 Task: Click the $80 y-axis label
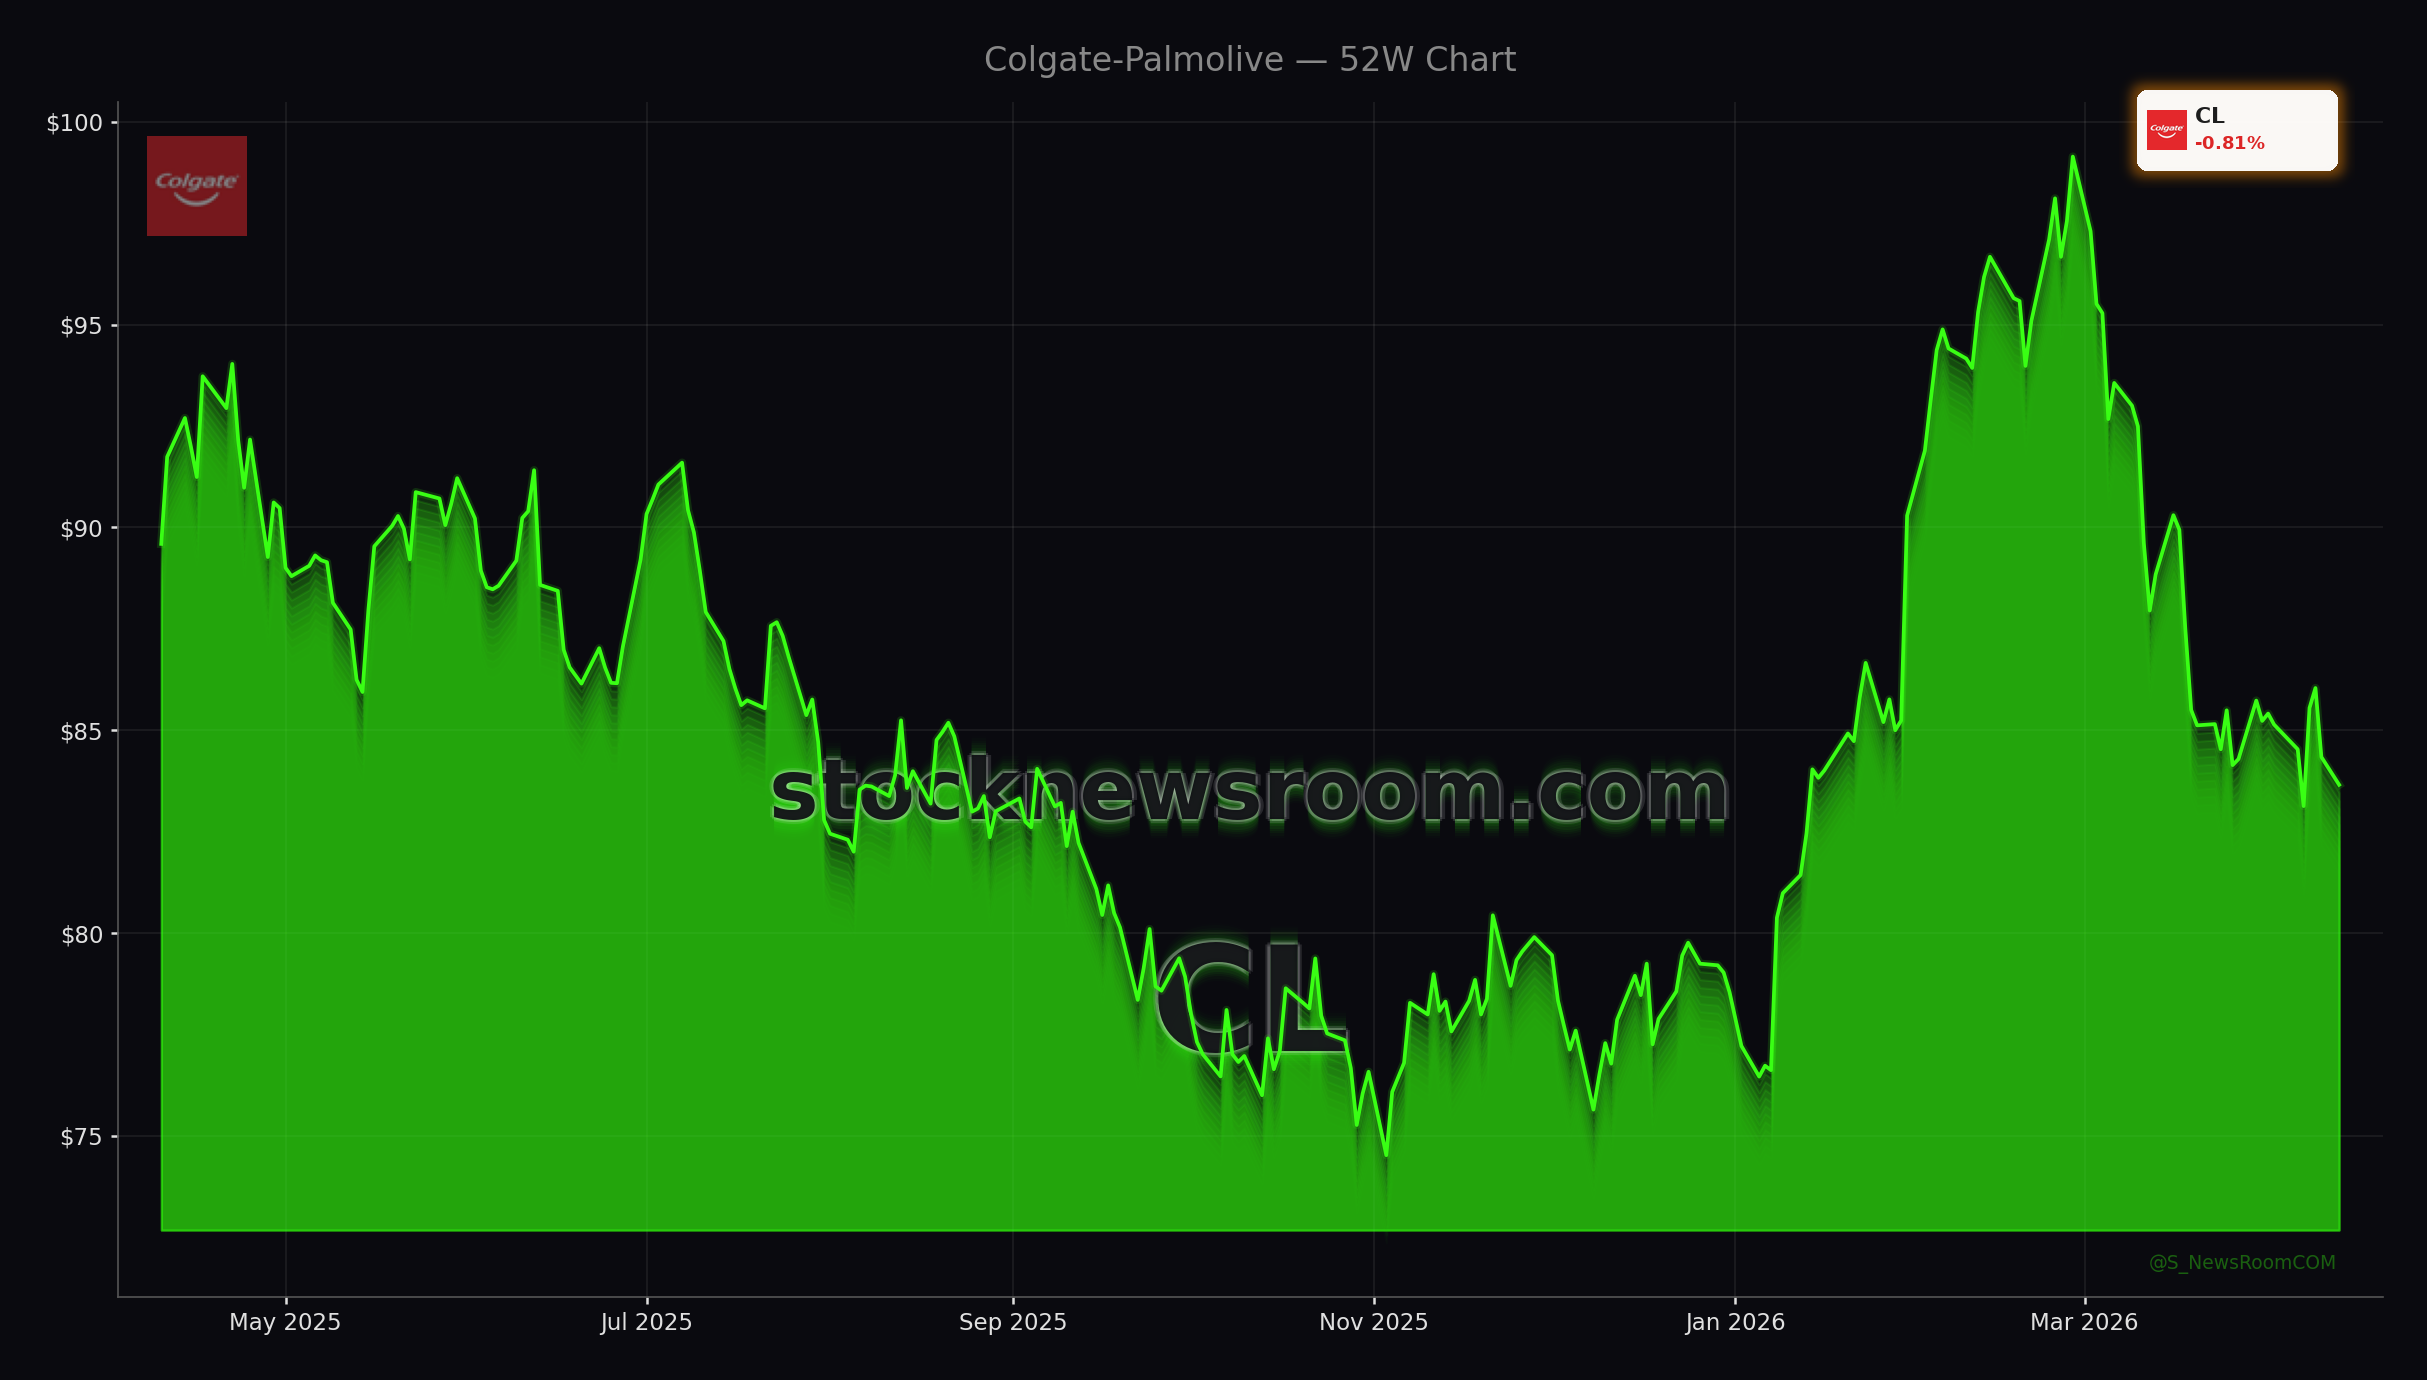[x=81, y=935]
